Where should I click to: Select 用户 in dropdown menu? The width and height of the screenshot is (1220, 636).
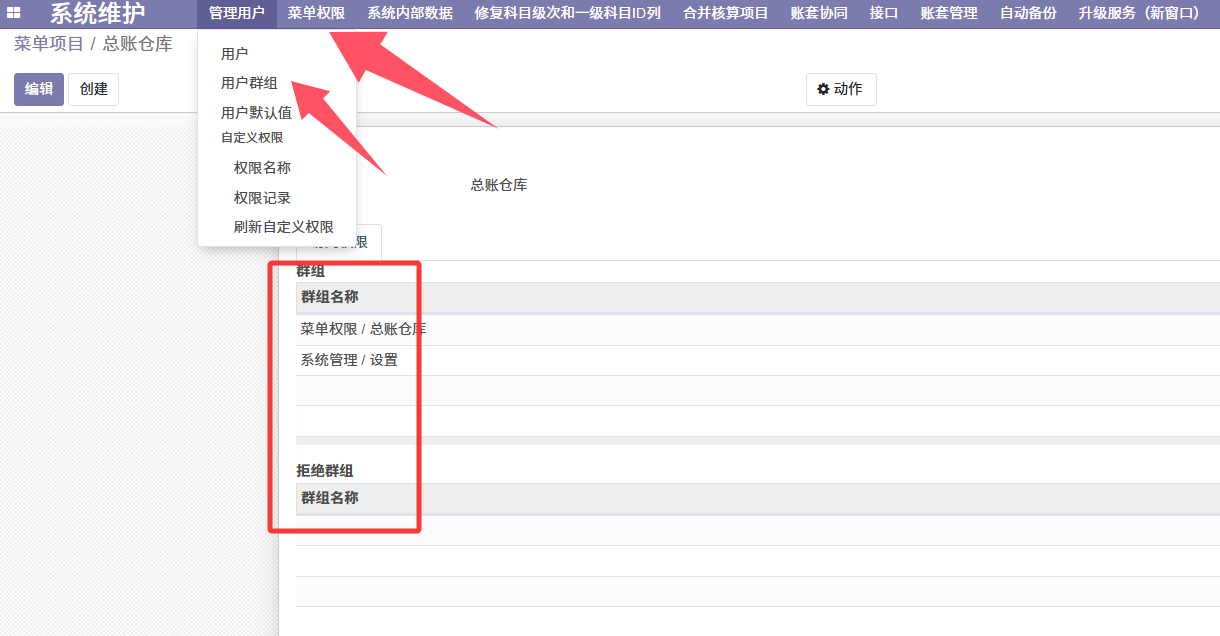(x=235, y=54)
